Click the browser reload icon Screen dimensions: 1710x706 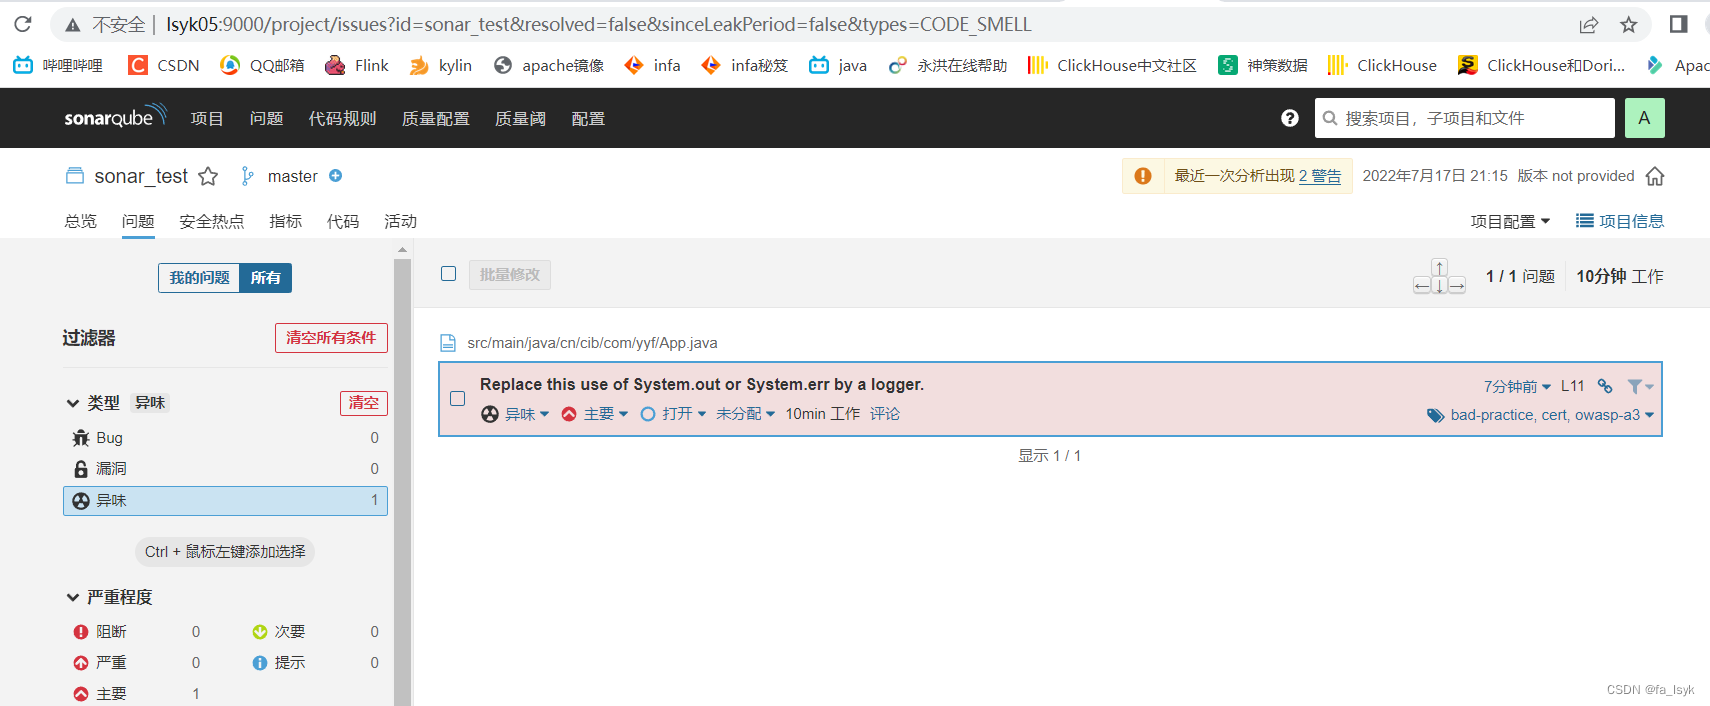click(22, 24)
